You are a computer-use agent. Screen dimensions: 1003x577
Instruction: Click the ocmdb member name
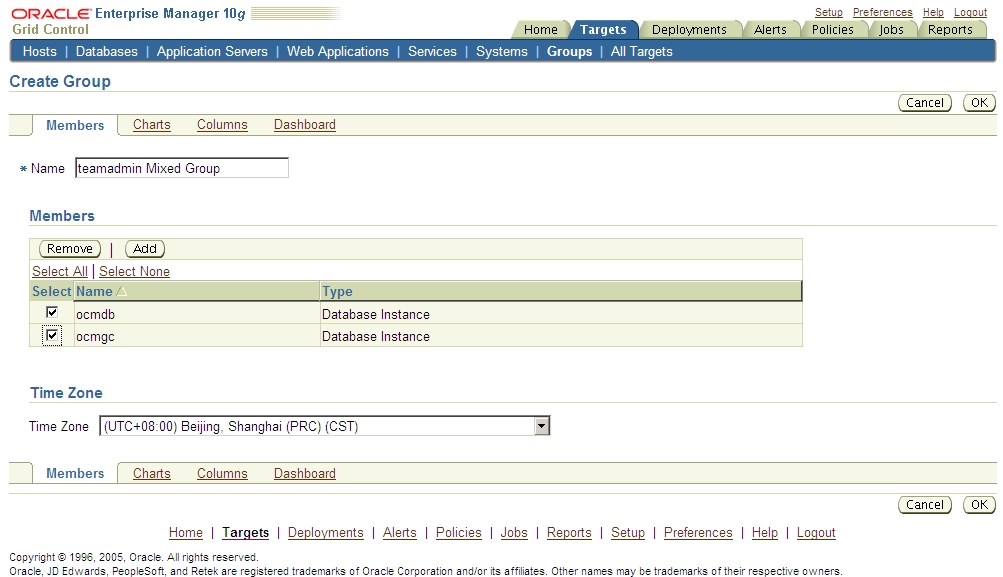click(95, 315)
